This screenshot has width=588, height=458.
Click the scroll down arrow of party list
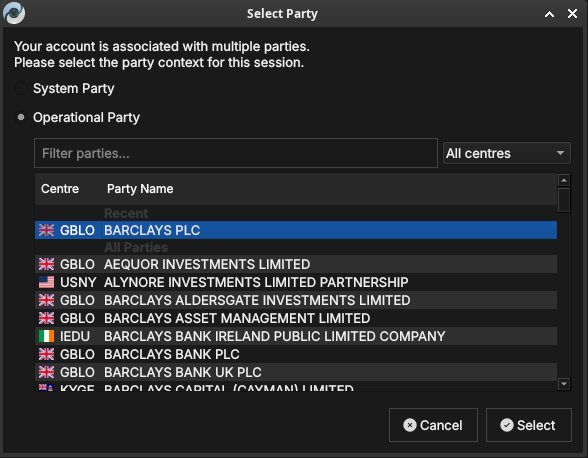pyautogui.click(x=564, y=384)
